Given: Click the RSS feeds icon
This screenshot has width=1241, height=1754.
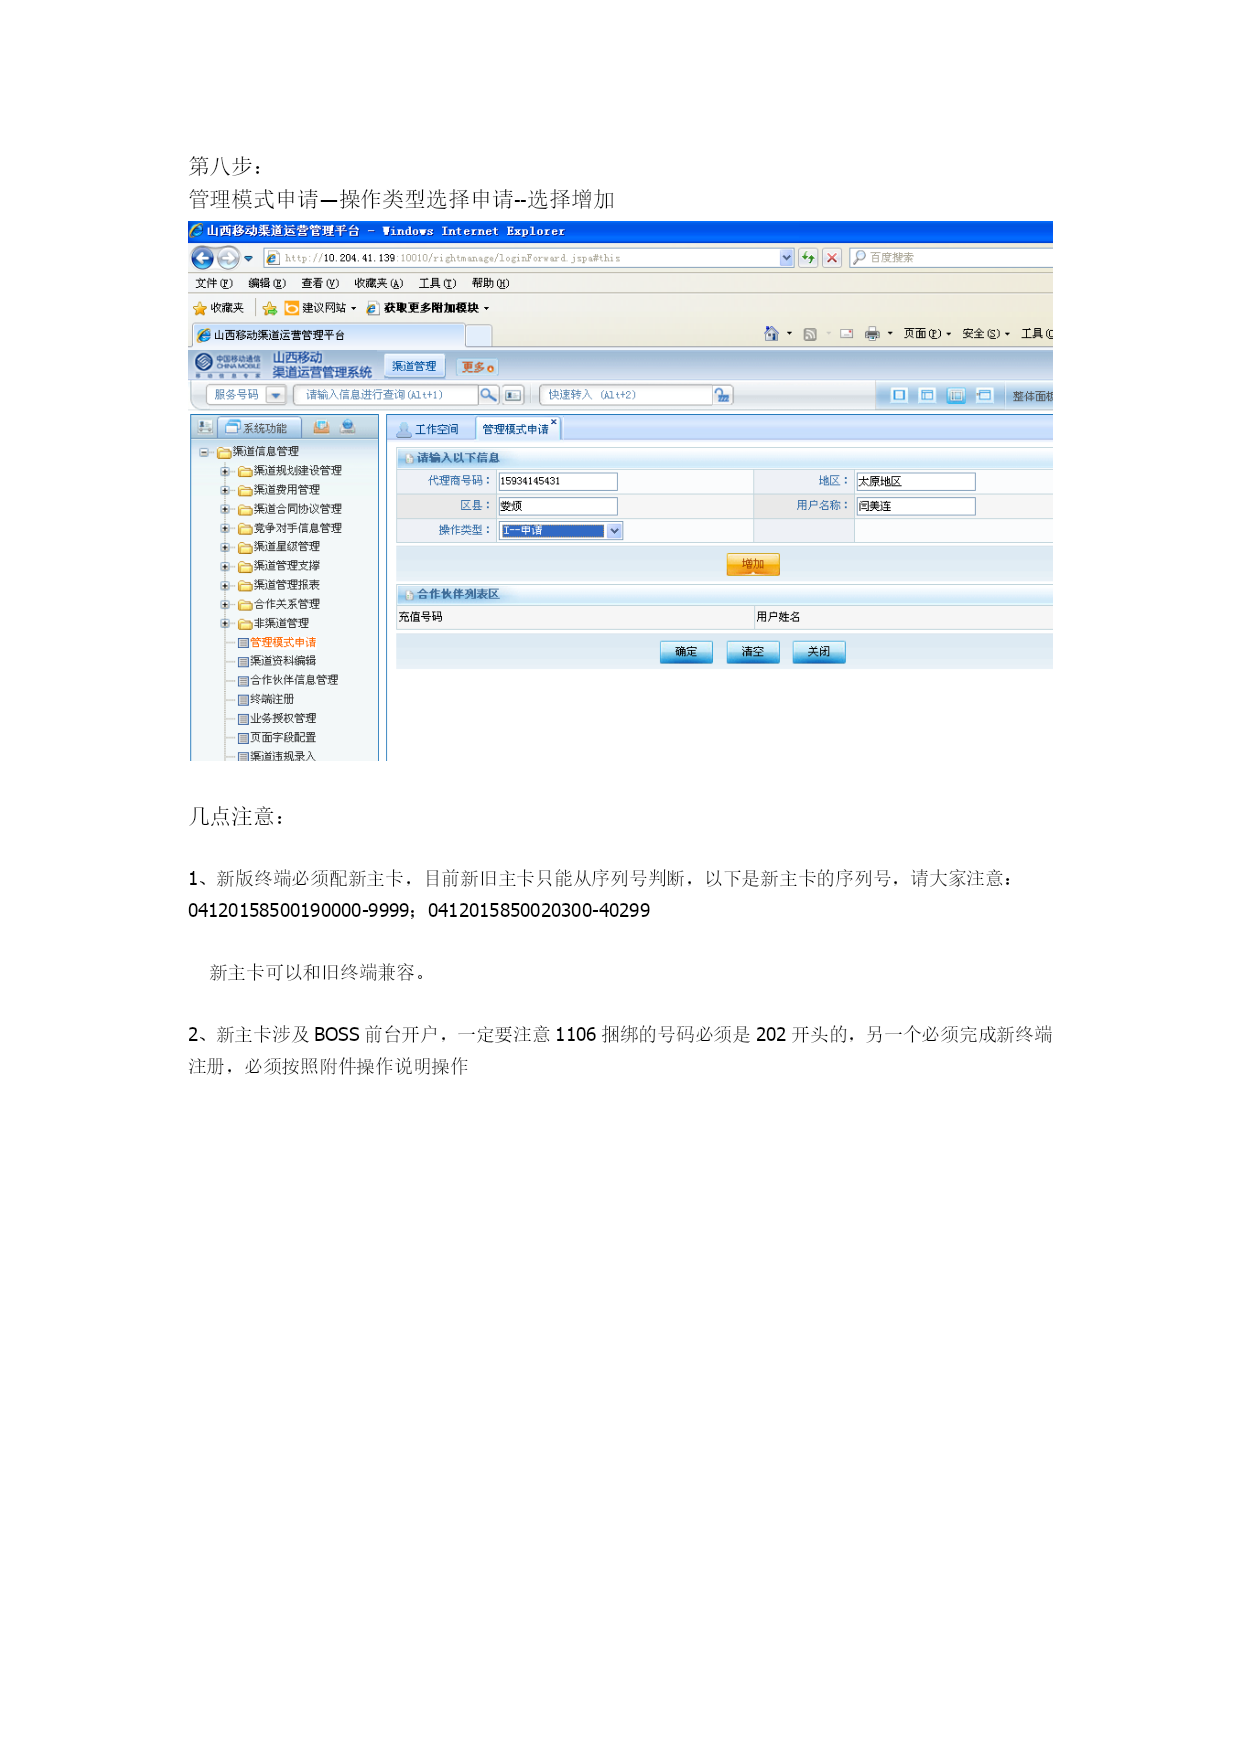Looking at the screenshot, I should [810, 334].
